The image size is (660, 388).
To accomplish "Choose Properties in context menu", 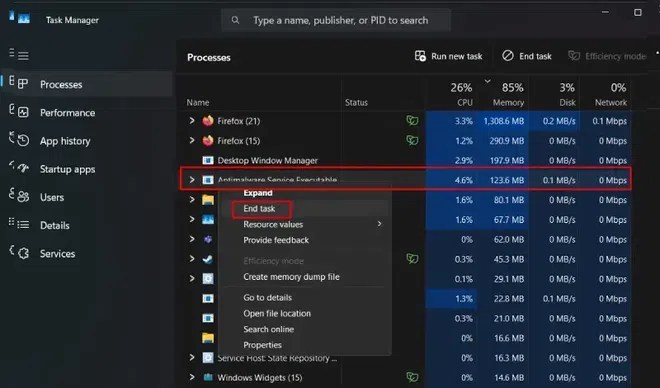I will (x=262, y=345).
